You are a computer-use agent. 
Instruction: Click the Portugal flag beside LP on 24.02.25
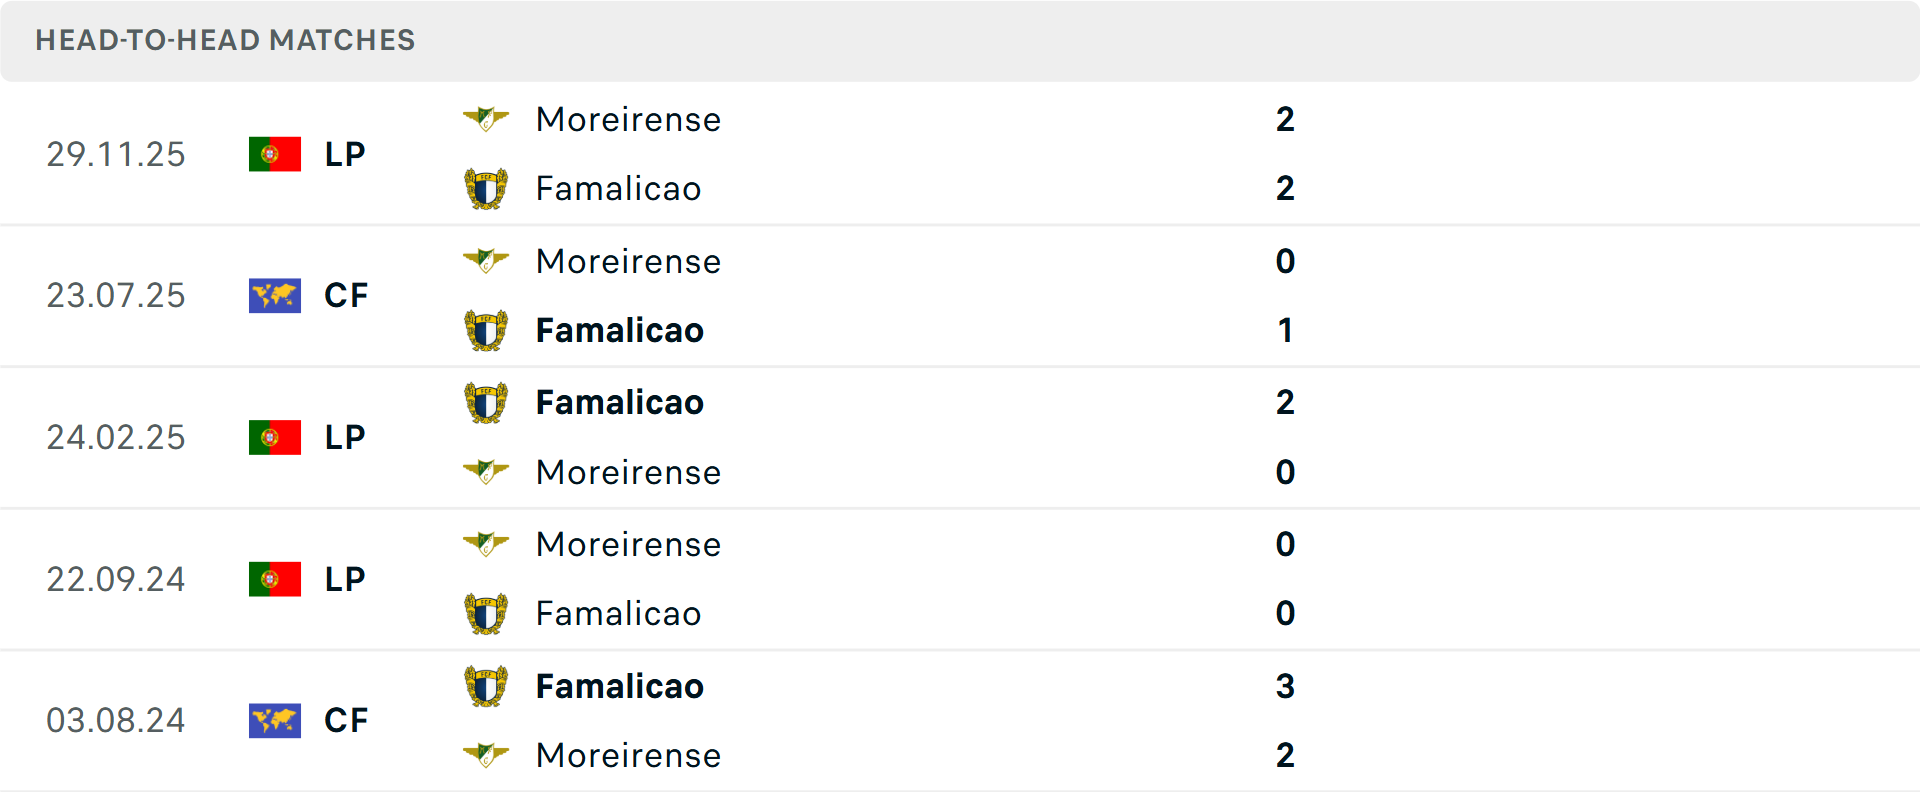click(x=274, y=437)
